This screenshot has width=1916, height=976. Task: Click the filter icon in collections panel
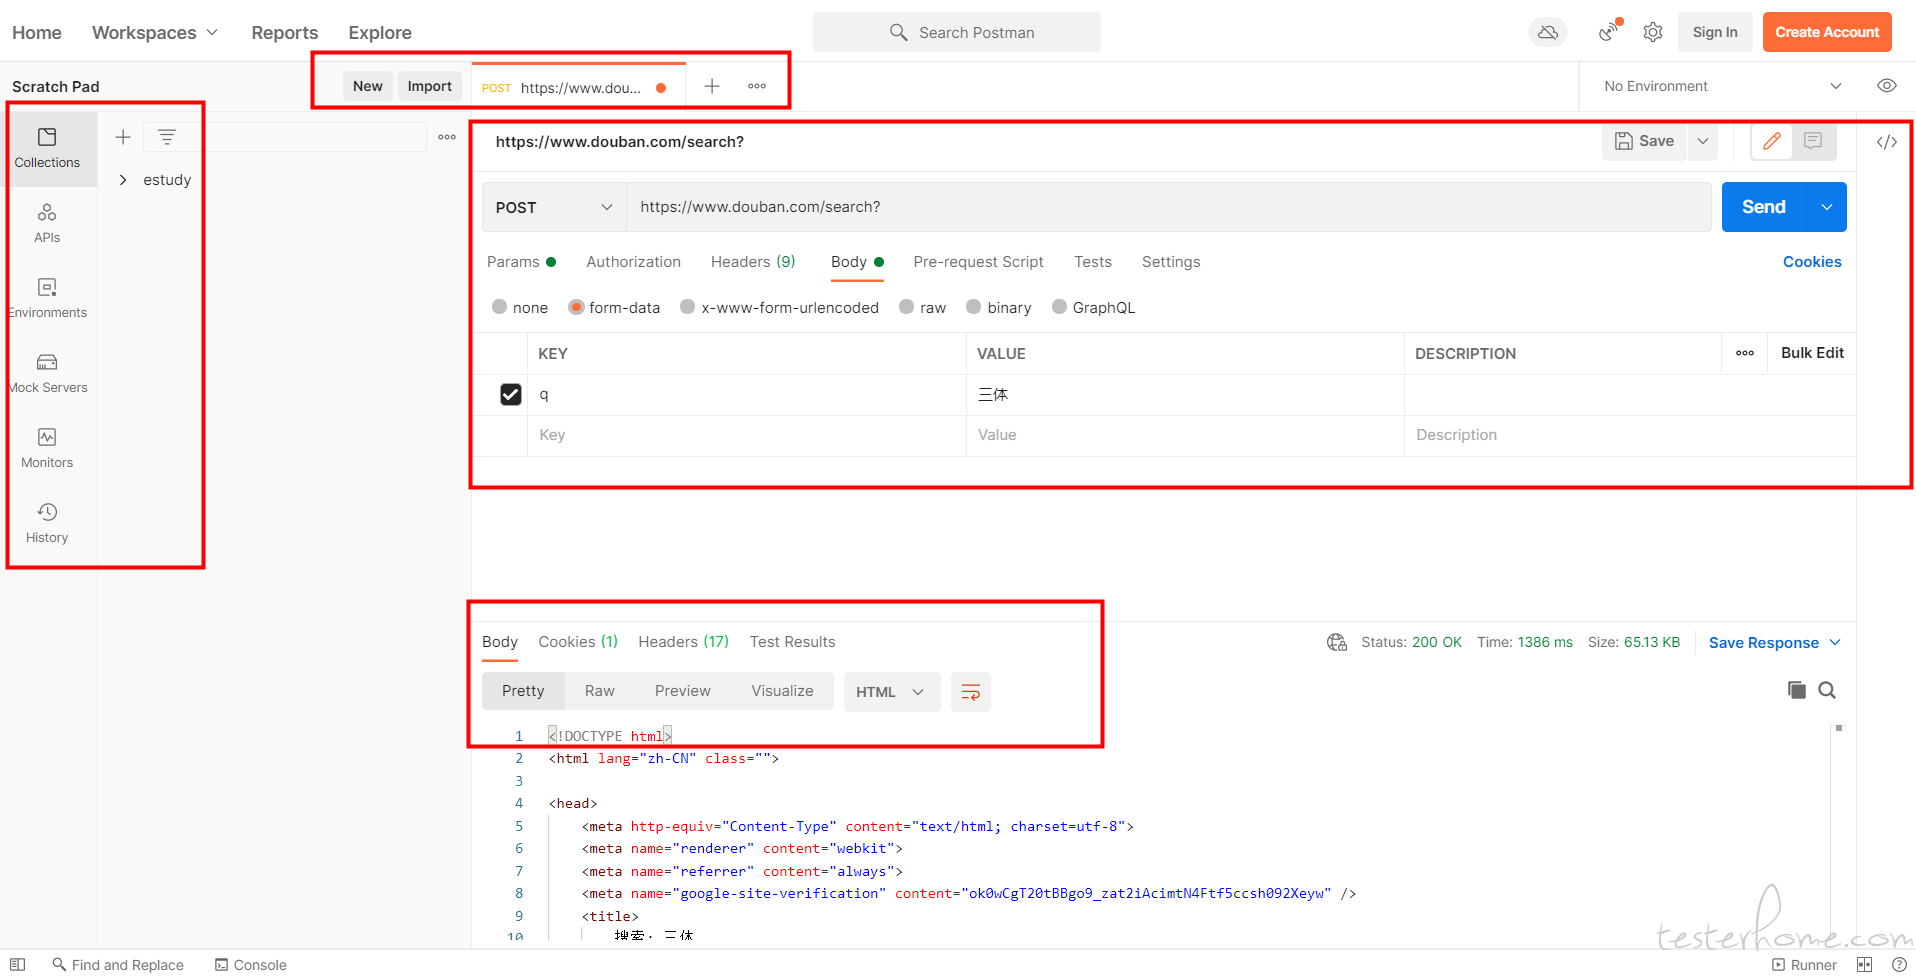click(167, 137)
